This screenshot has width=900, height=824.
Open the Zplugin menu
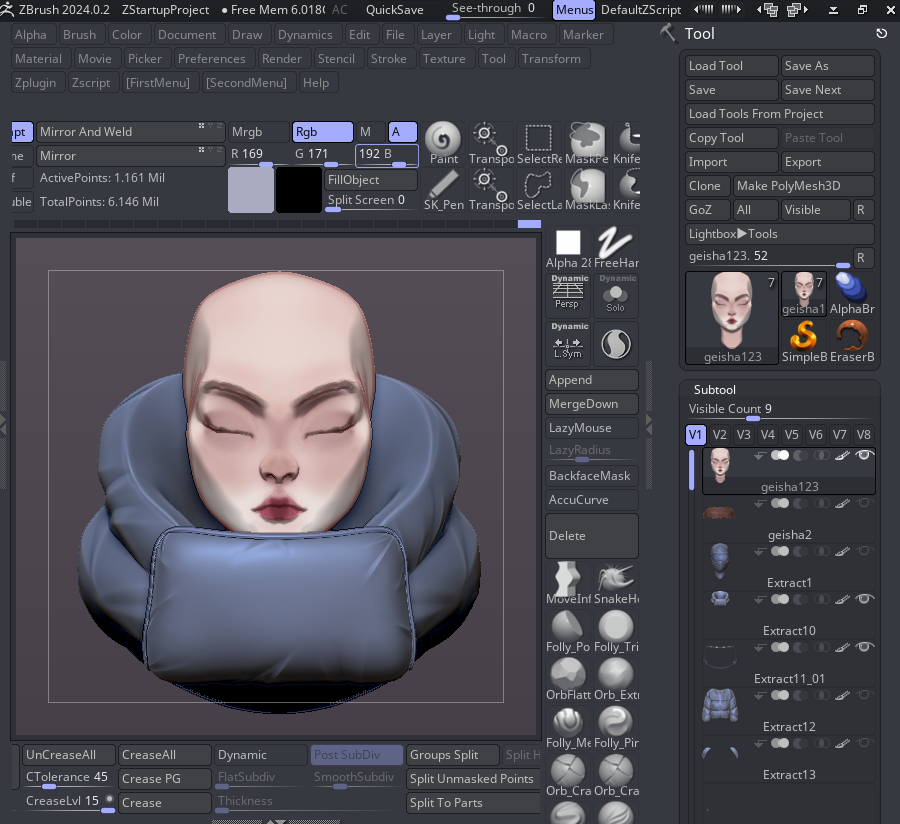[x=37, y=83]
